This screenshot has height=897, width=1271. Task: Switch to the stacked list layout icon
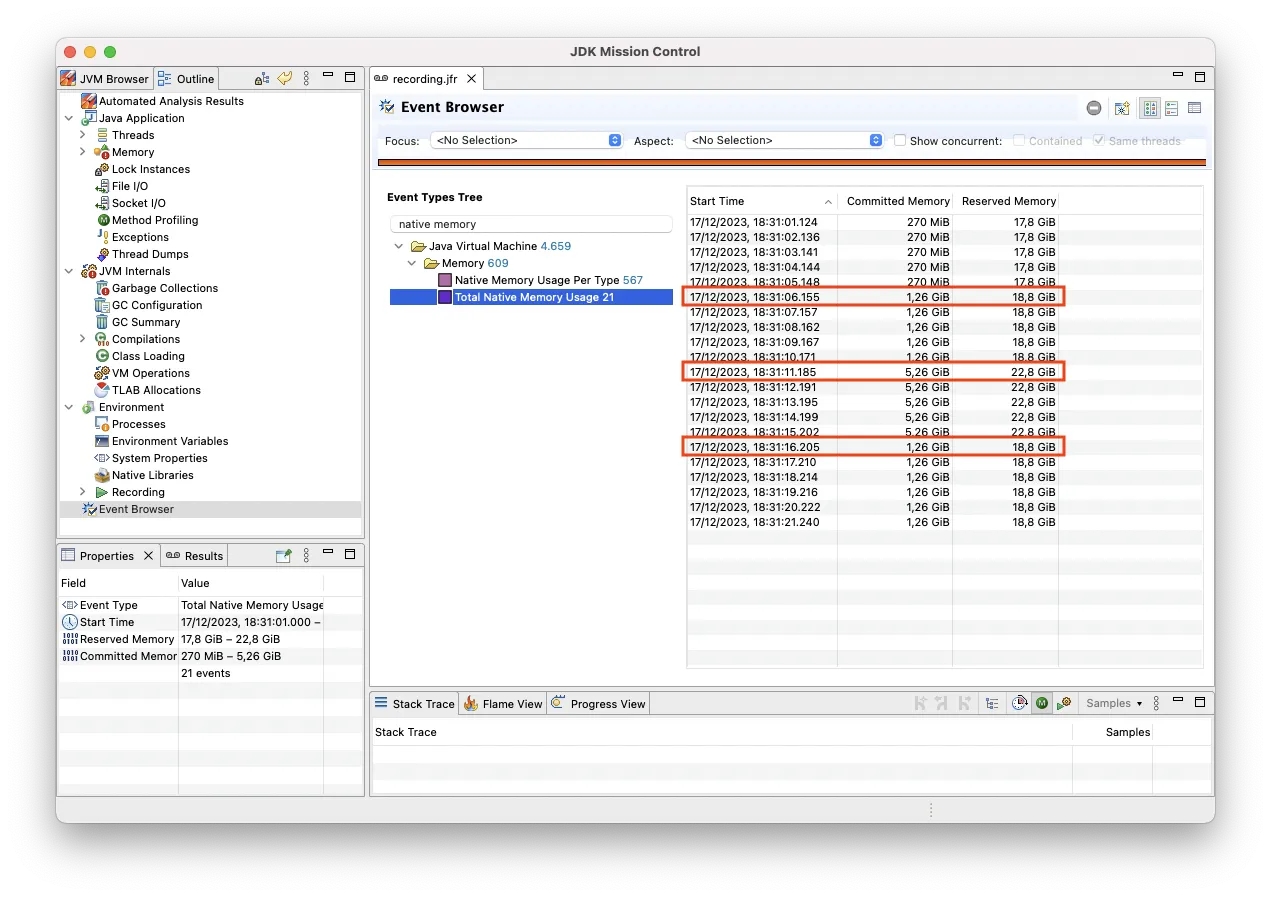click(1172, 108)
